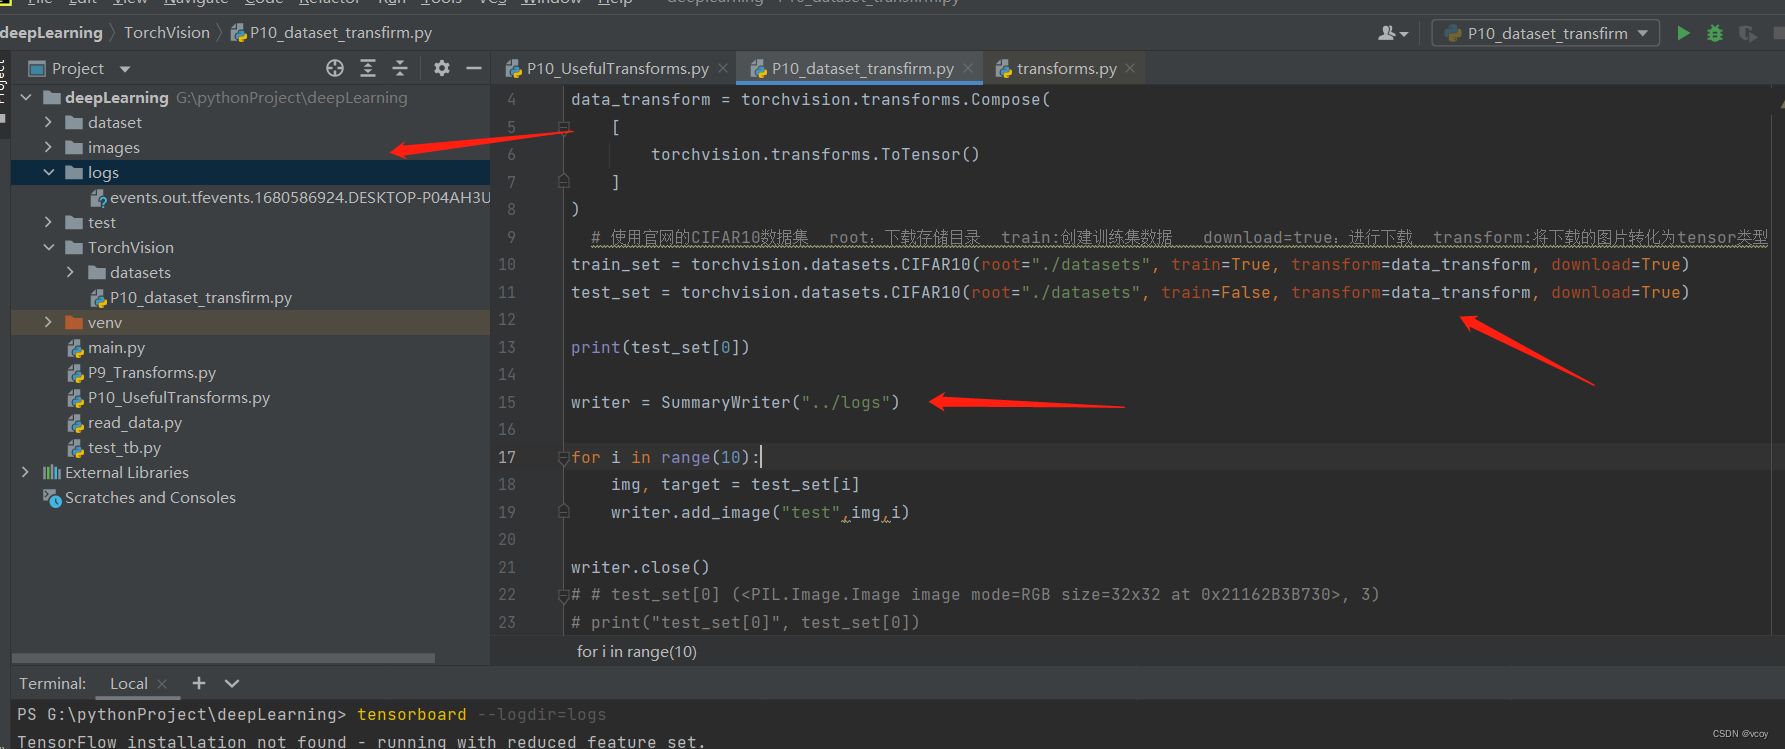
Task: Fold the comment block at line 22
Action: 563,595
